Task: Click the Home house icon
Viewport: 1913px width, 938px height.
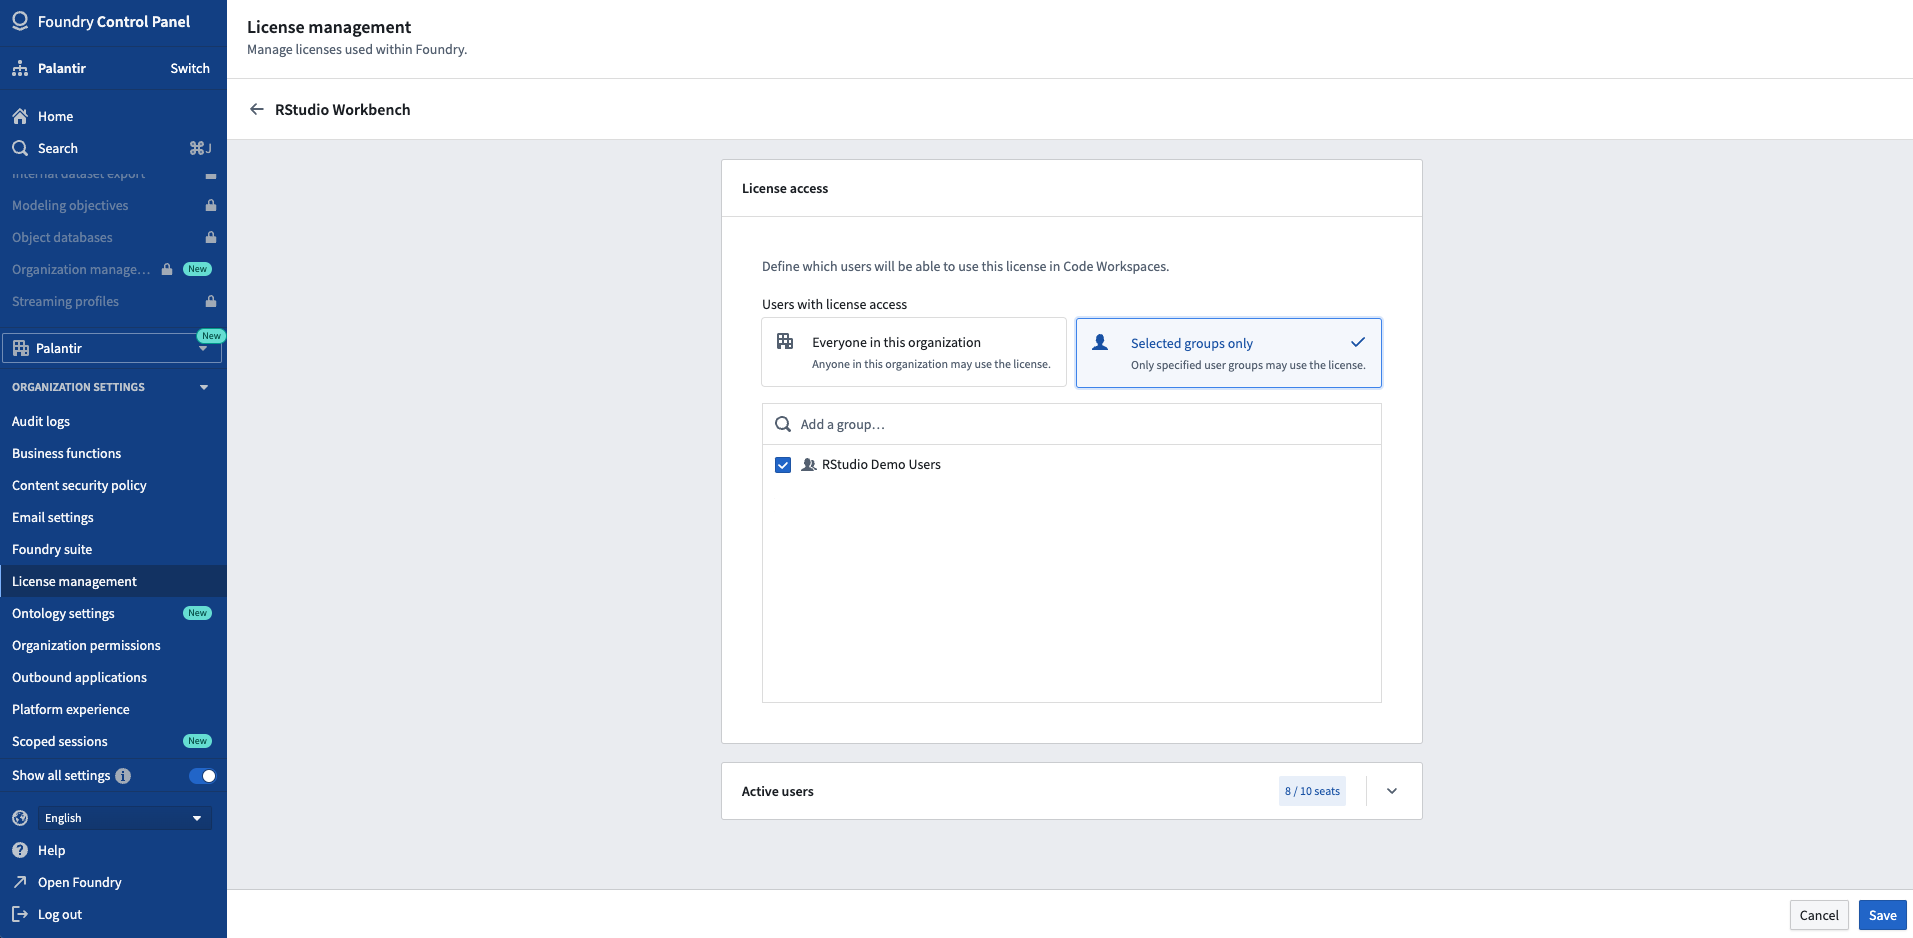Action: click(x=20, y=116)
